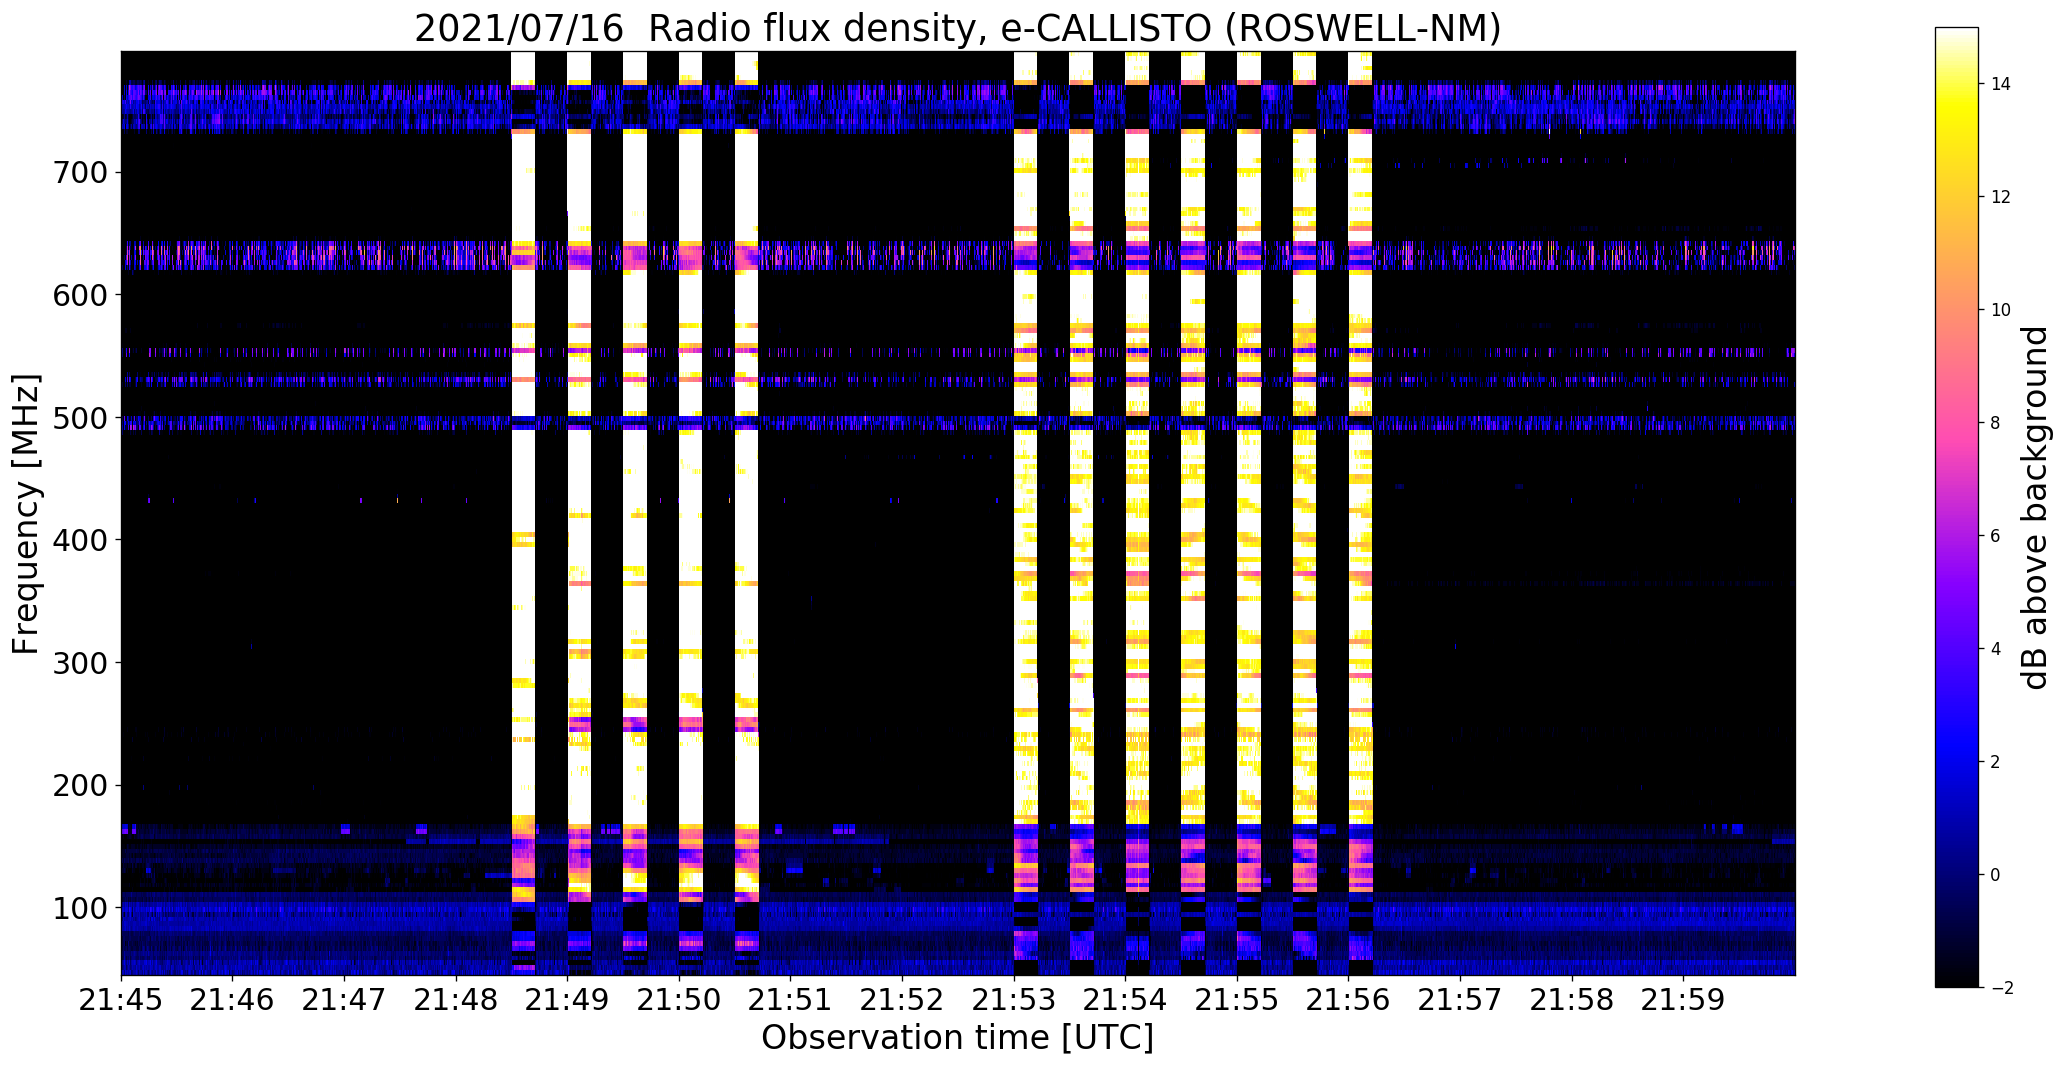Screen dimensions: 2066x1067
Task: Click the 'dB above background' colorbar label
Action: point(2034,508)
